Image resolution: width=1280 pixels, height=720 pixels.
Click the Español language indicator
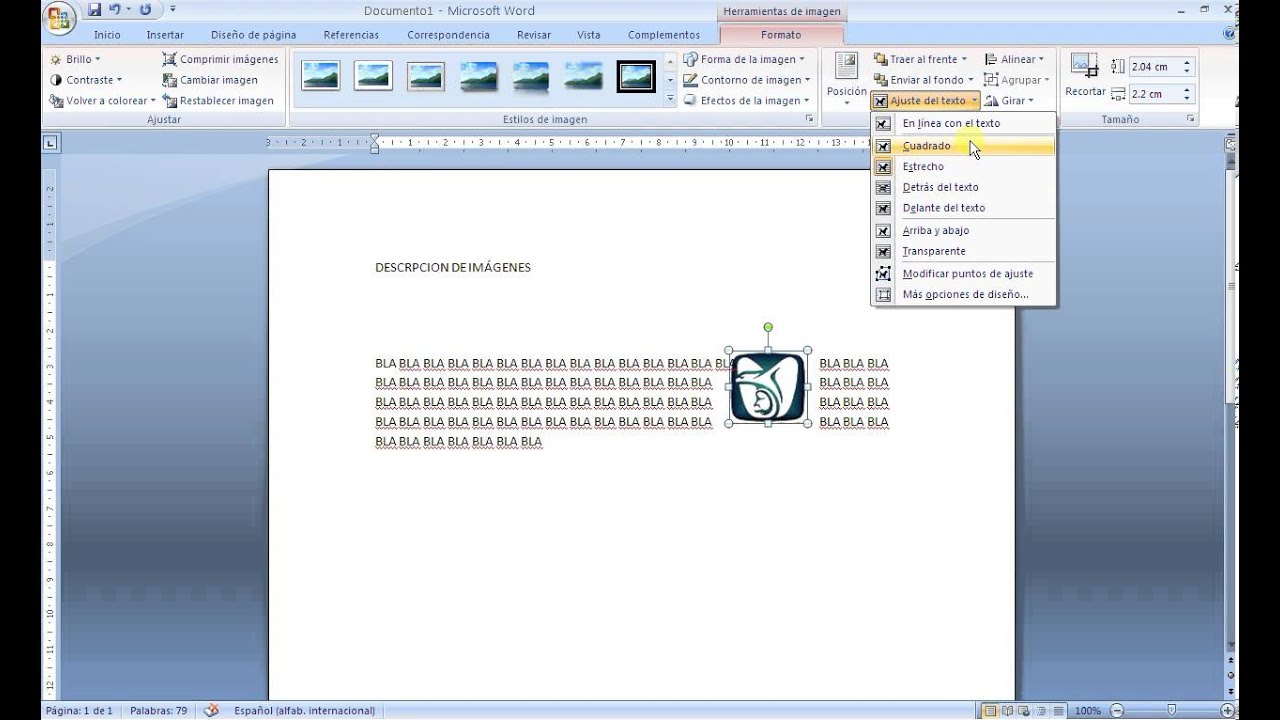305,711
